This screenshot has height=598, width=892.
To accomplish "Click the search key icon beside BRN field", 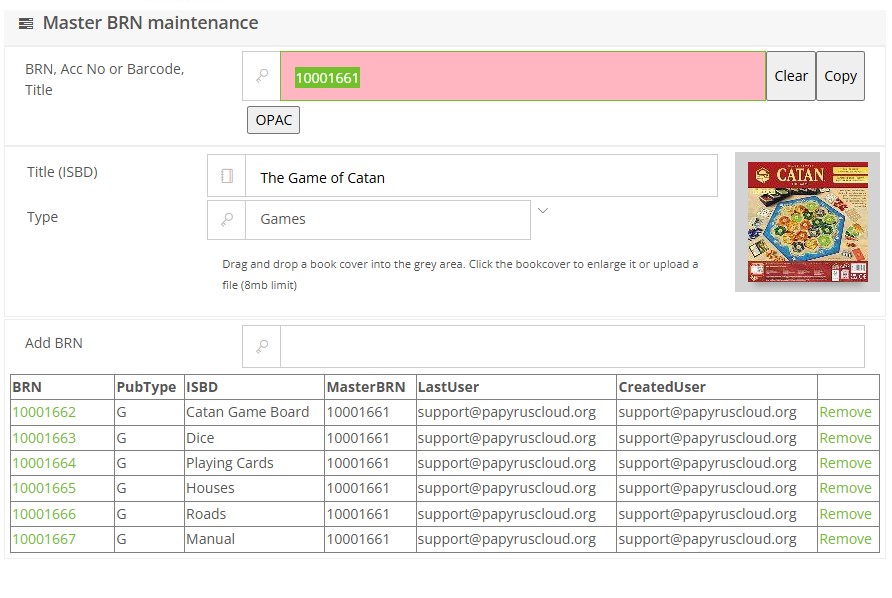I will 261,76.
